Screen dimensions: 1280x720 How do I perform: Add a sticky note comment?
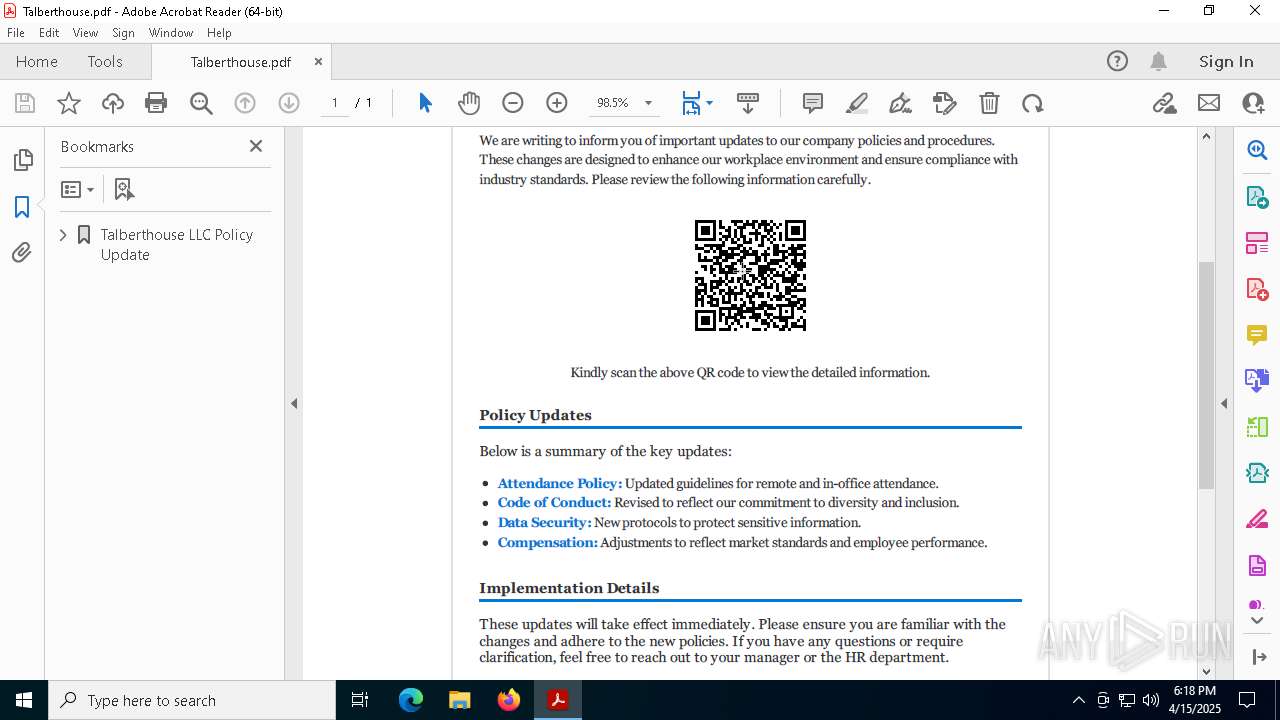813,103
